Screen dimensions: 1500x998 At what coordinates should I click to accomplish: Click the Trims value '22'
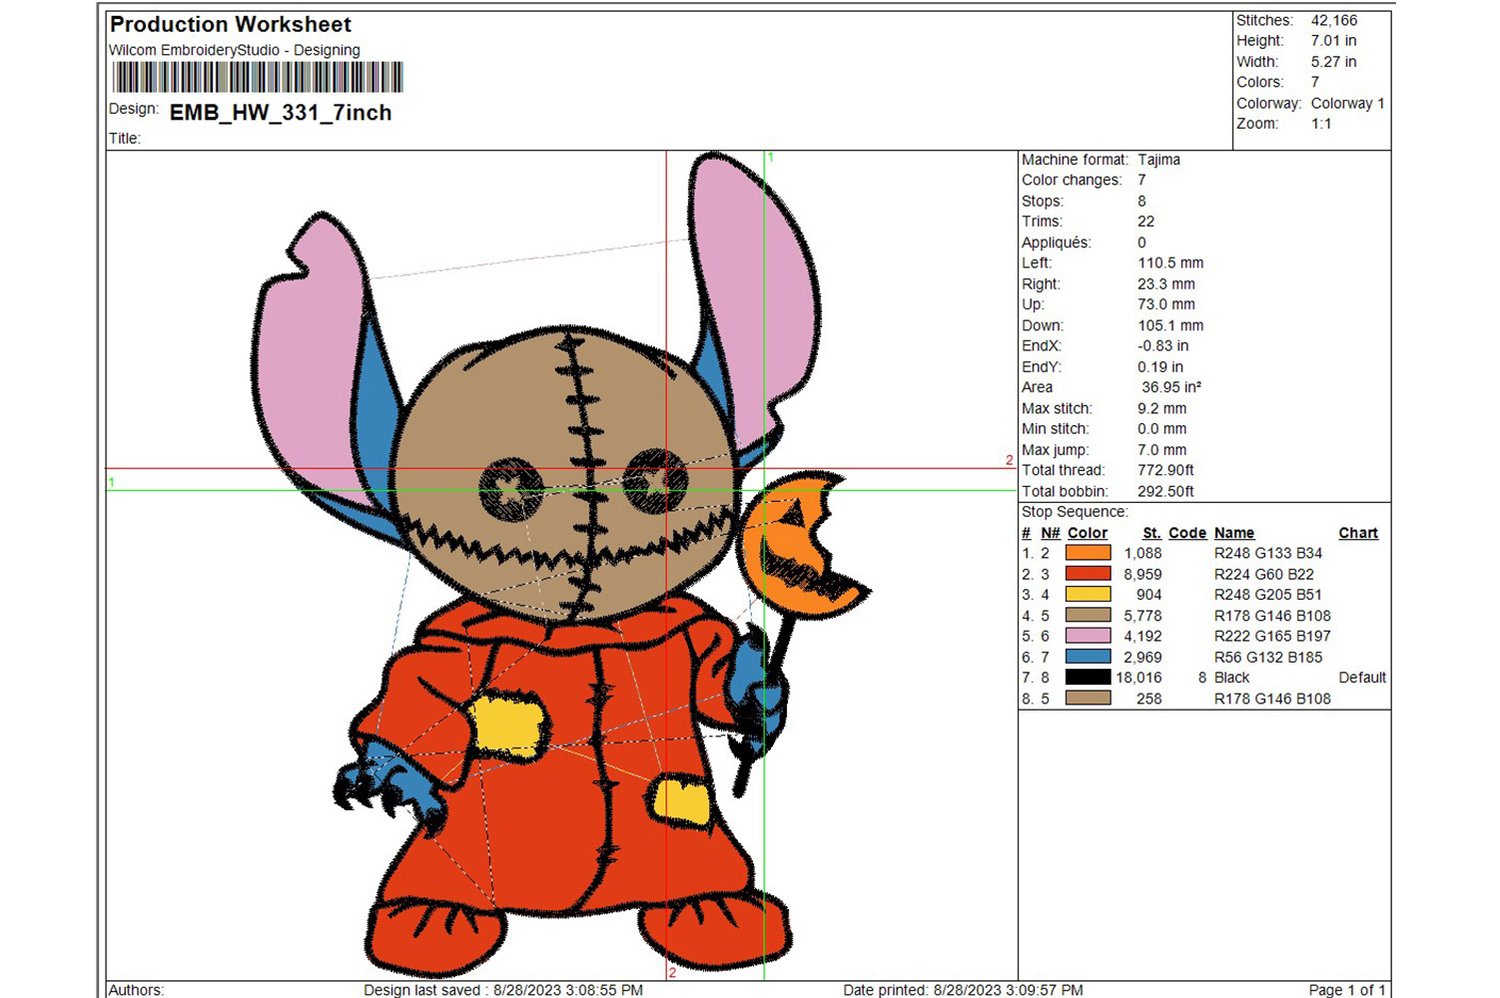[1146, 222]
